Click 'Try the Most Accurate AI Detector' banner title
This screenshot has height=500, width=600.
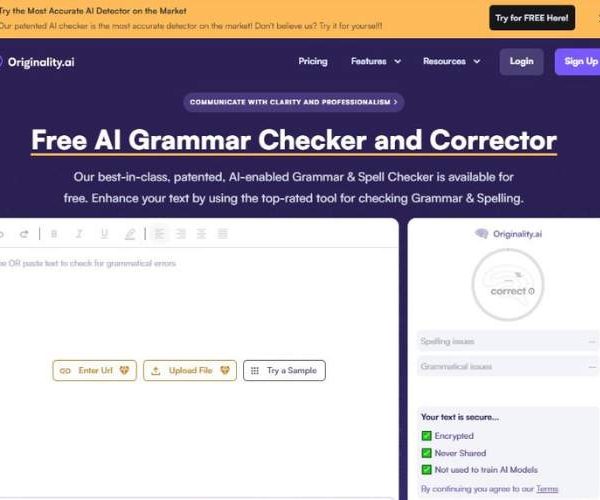click(x=93, y=11)
